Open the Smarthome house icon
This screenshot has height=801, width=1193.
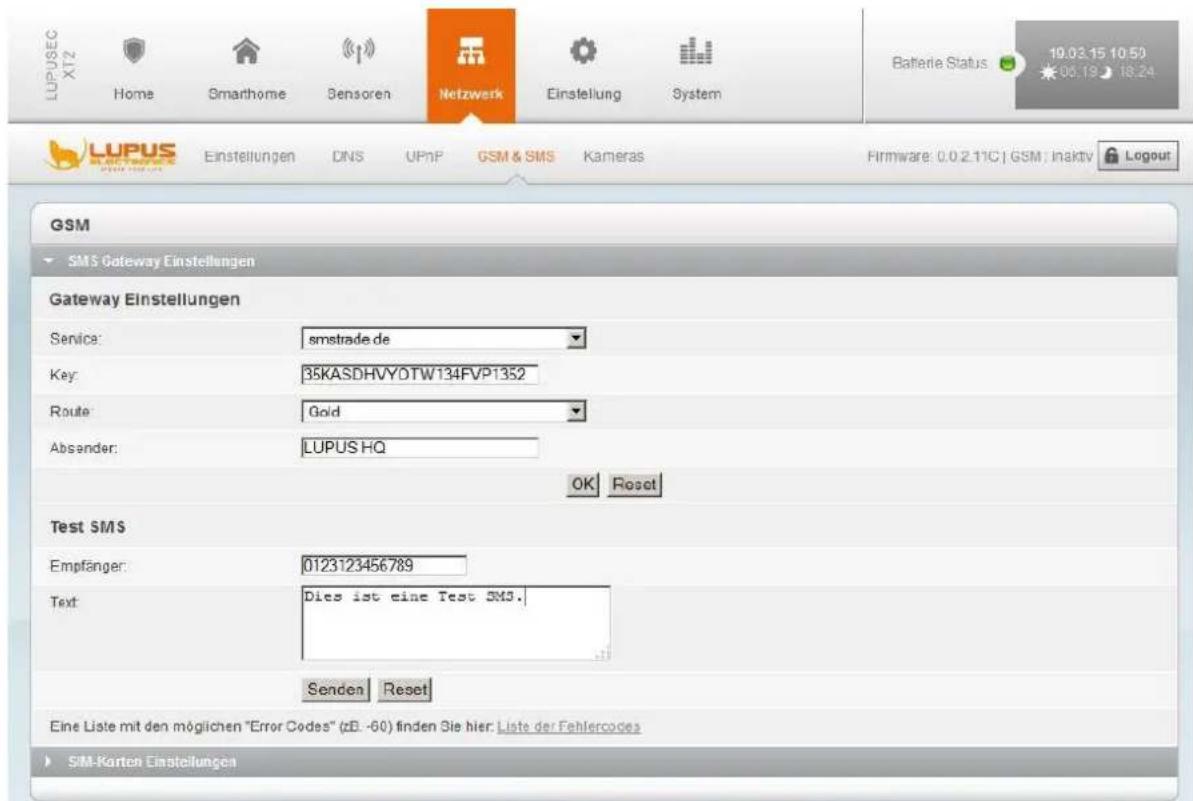point(246,51)
